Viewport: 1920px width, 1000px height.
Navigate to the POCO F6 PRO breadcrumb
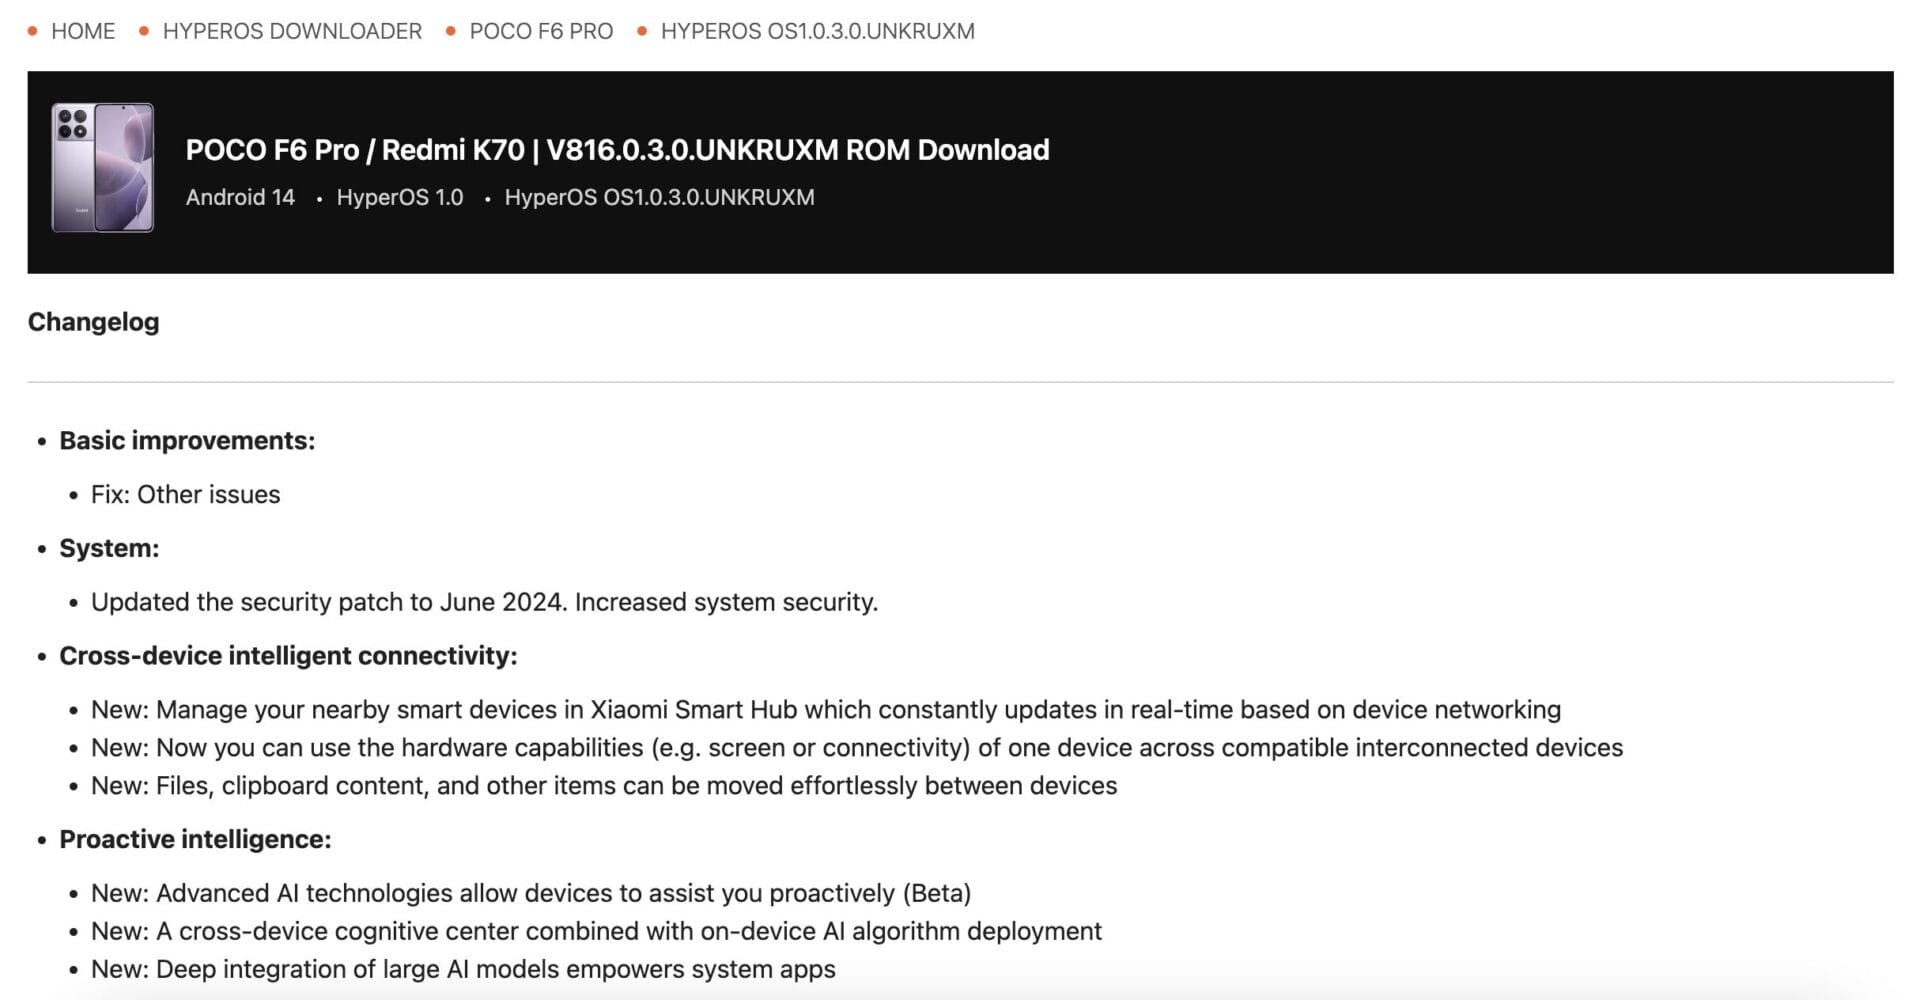[x=541, y=31]
